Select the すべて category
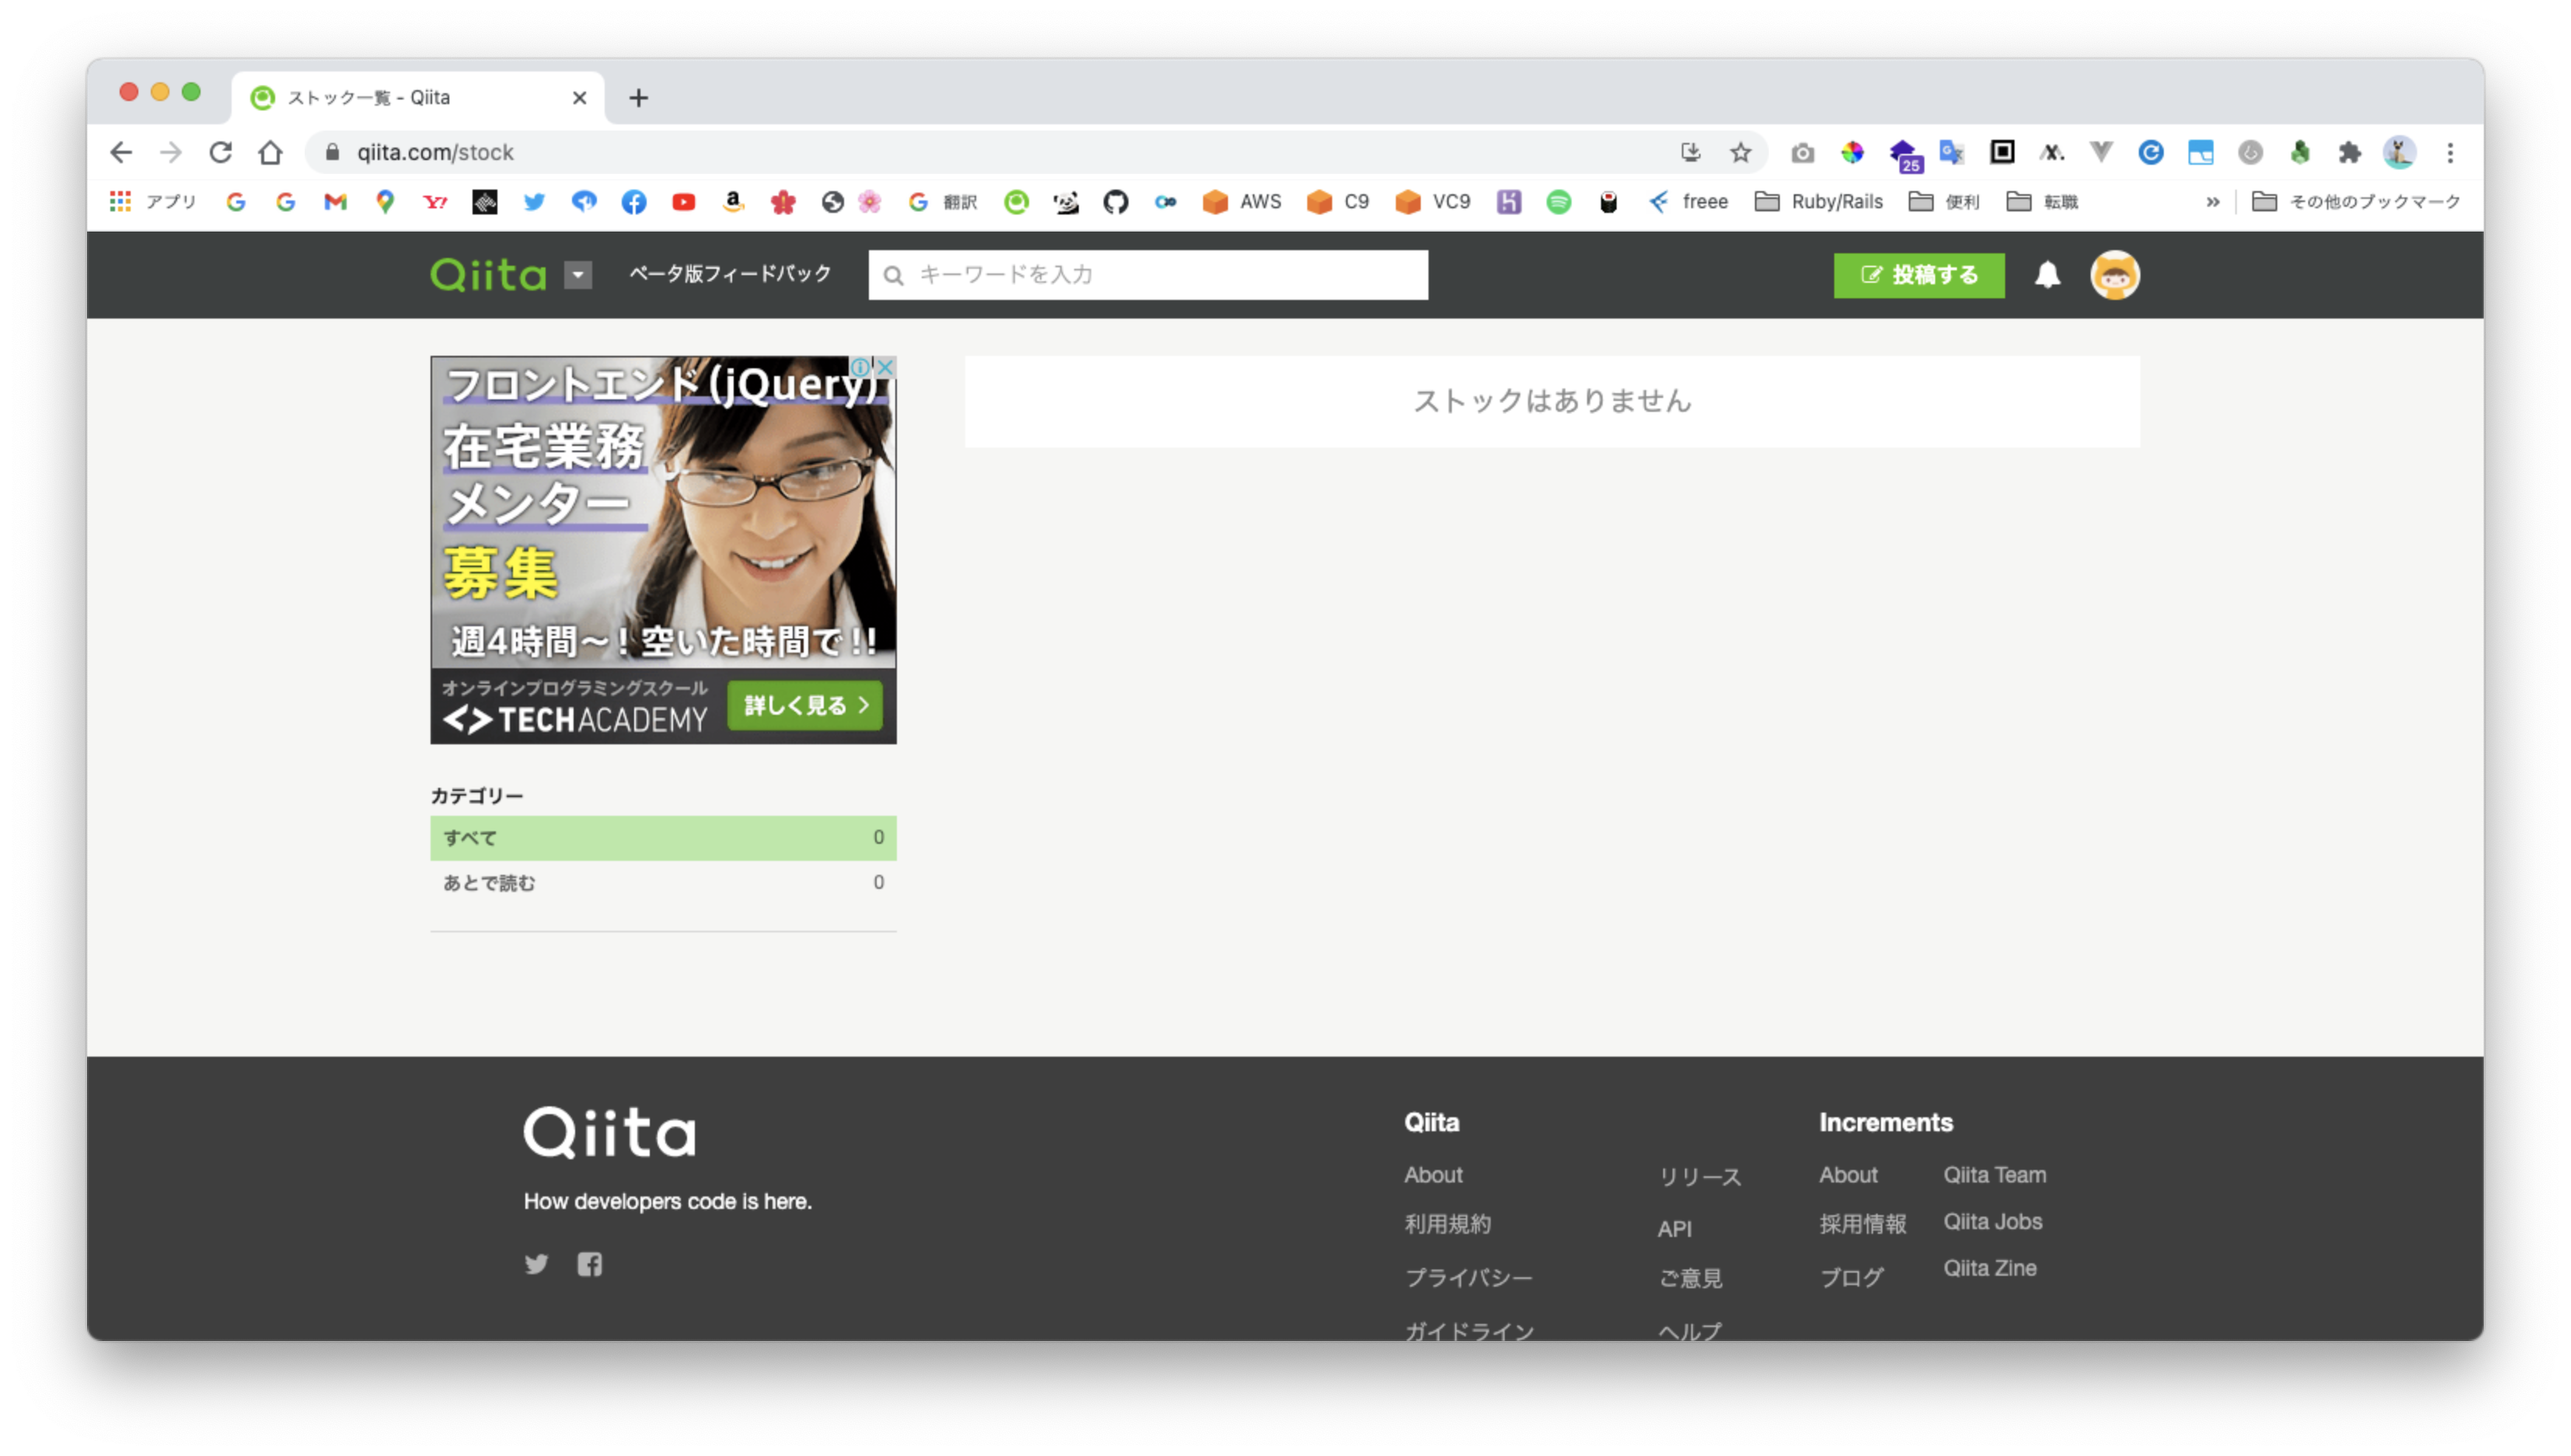This screenshot has height=1456, width=2571. [x=662, y=838]
